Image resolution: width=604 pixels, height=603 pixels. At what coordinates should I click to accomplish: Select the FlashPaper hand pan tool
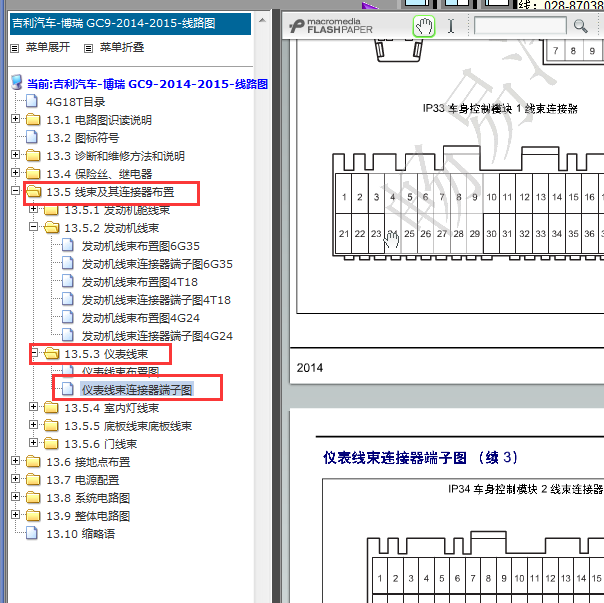pyautogui.click(x=424, y=26)
